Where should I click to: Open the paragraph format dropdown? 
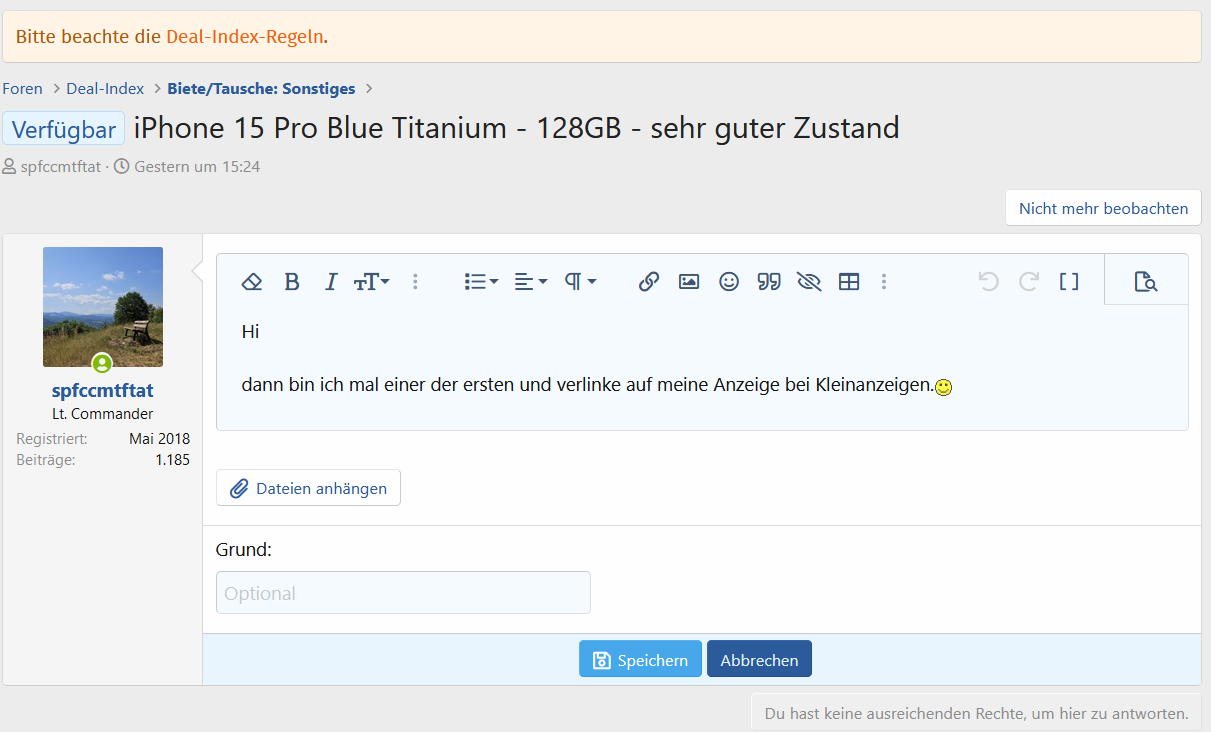click(x=580, y=282)
